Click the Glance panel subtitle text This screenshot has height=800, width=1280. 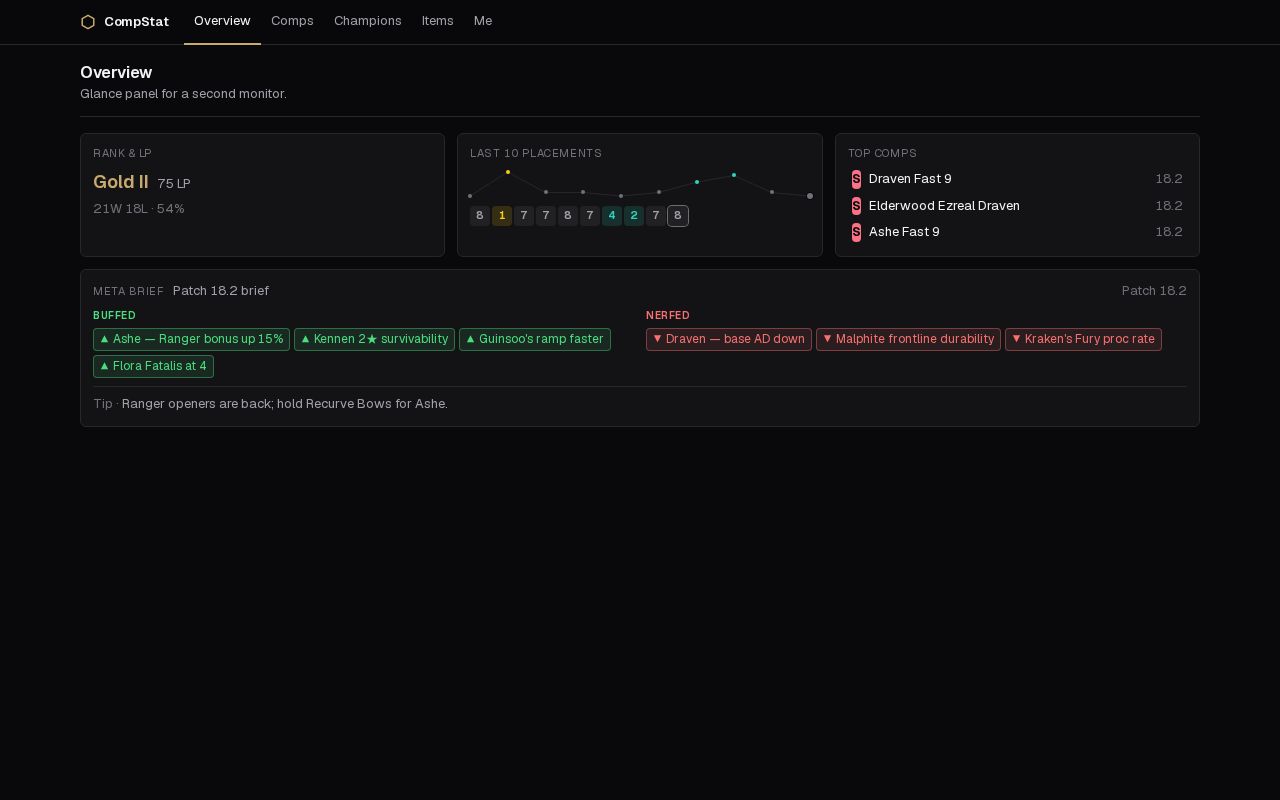click(183, 94)
